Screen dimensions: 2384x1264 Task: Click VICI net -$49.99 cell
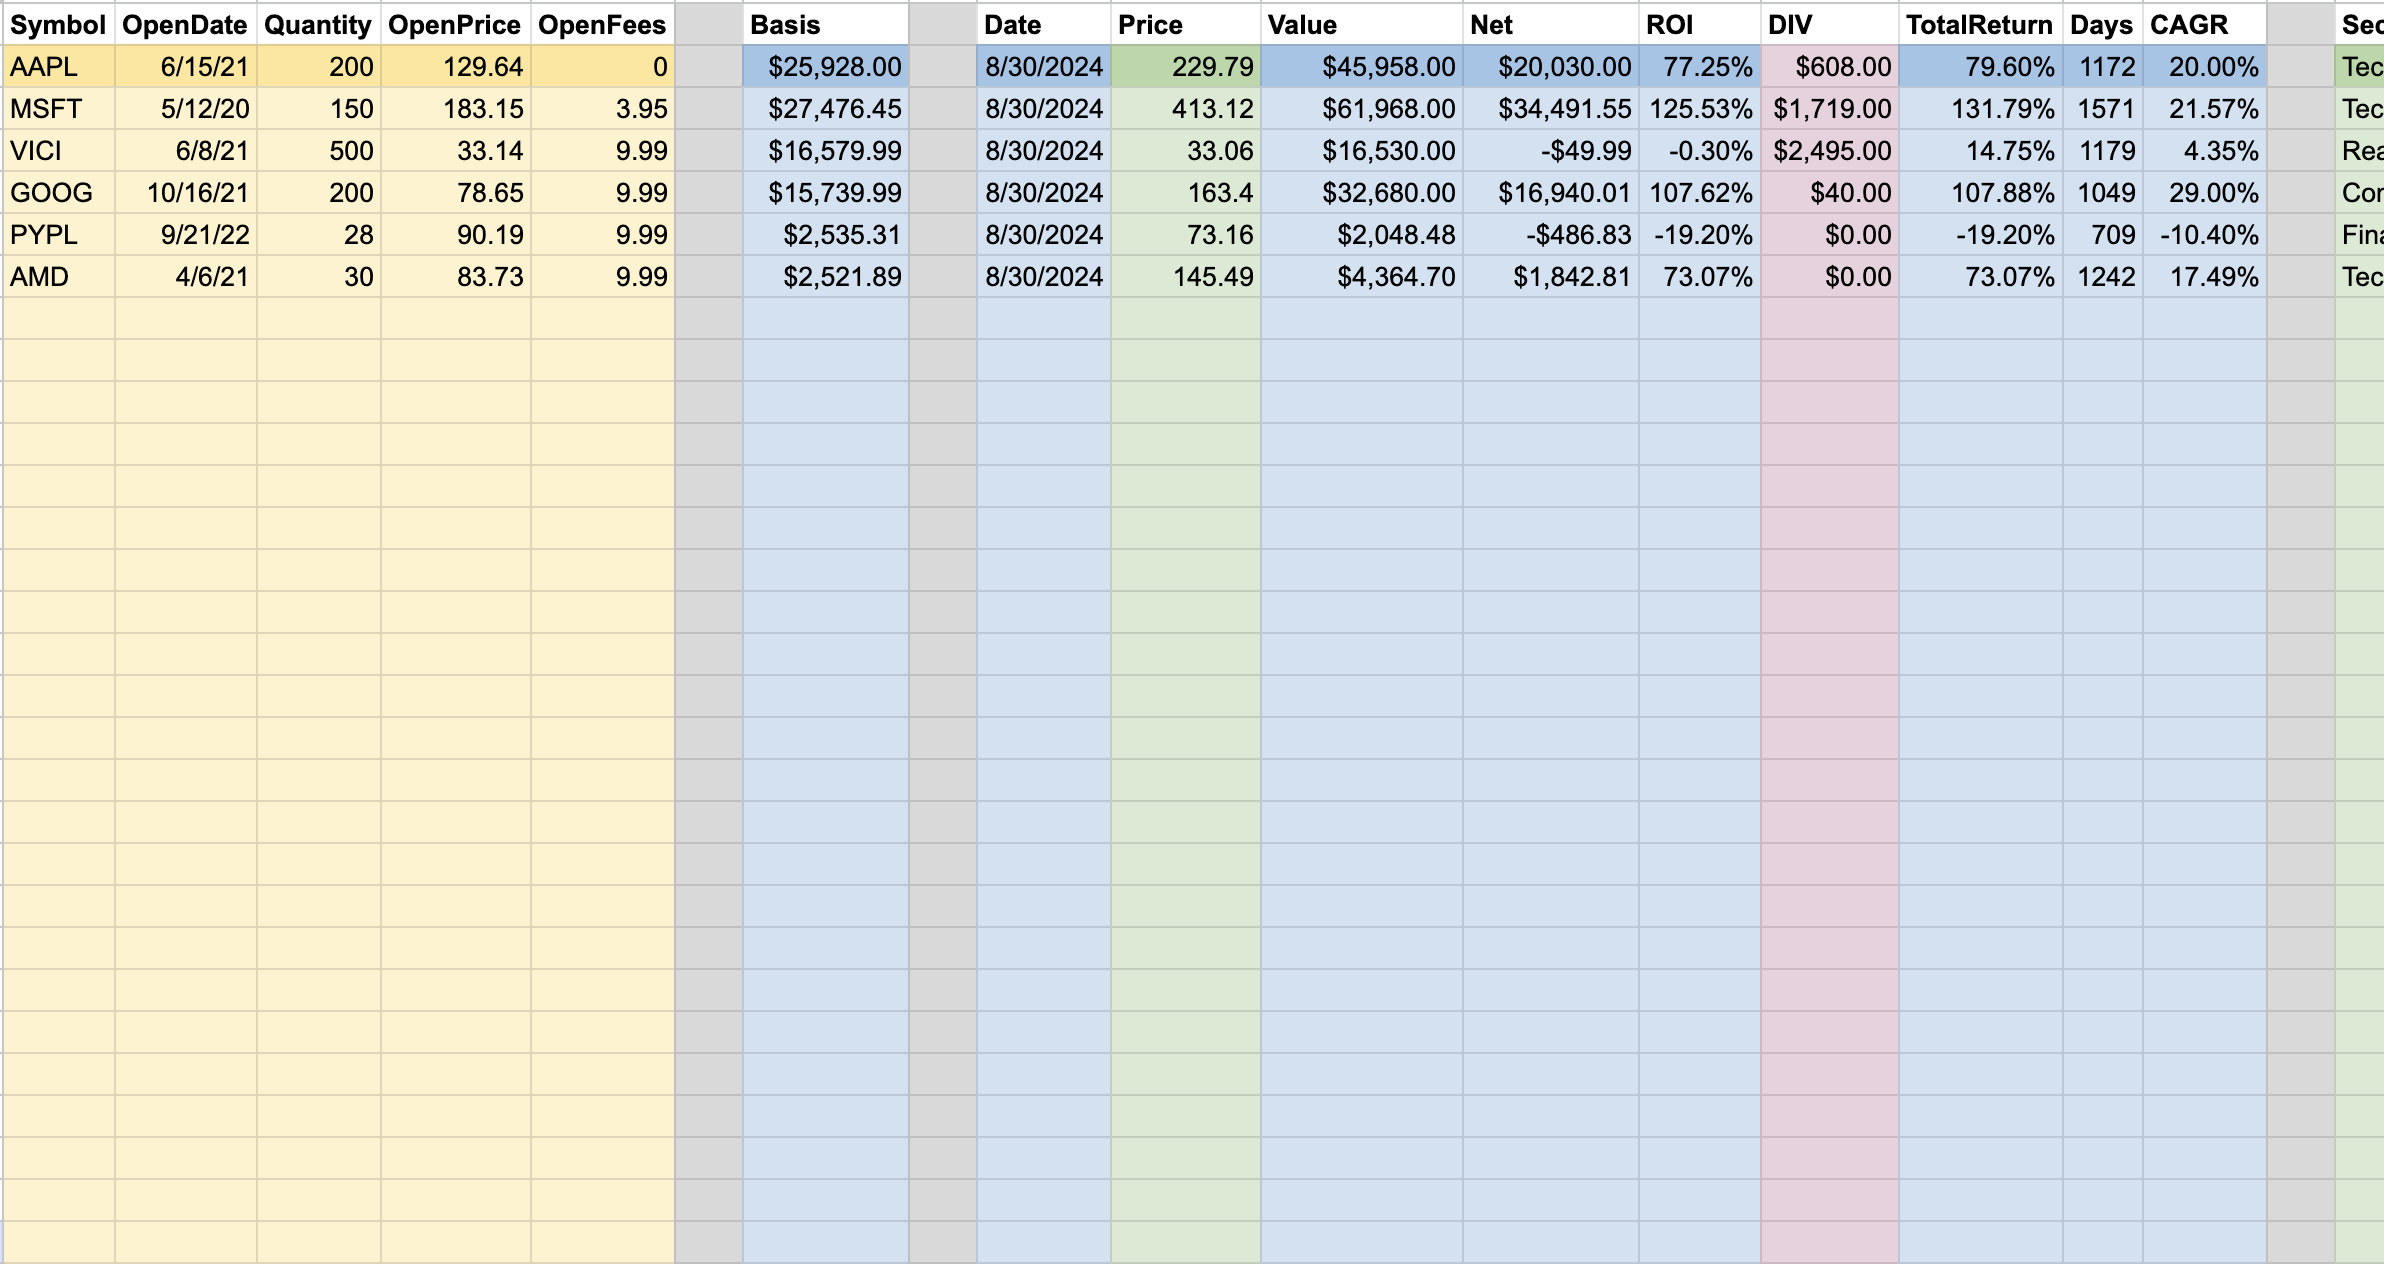(1551, 151)
